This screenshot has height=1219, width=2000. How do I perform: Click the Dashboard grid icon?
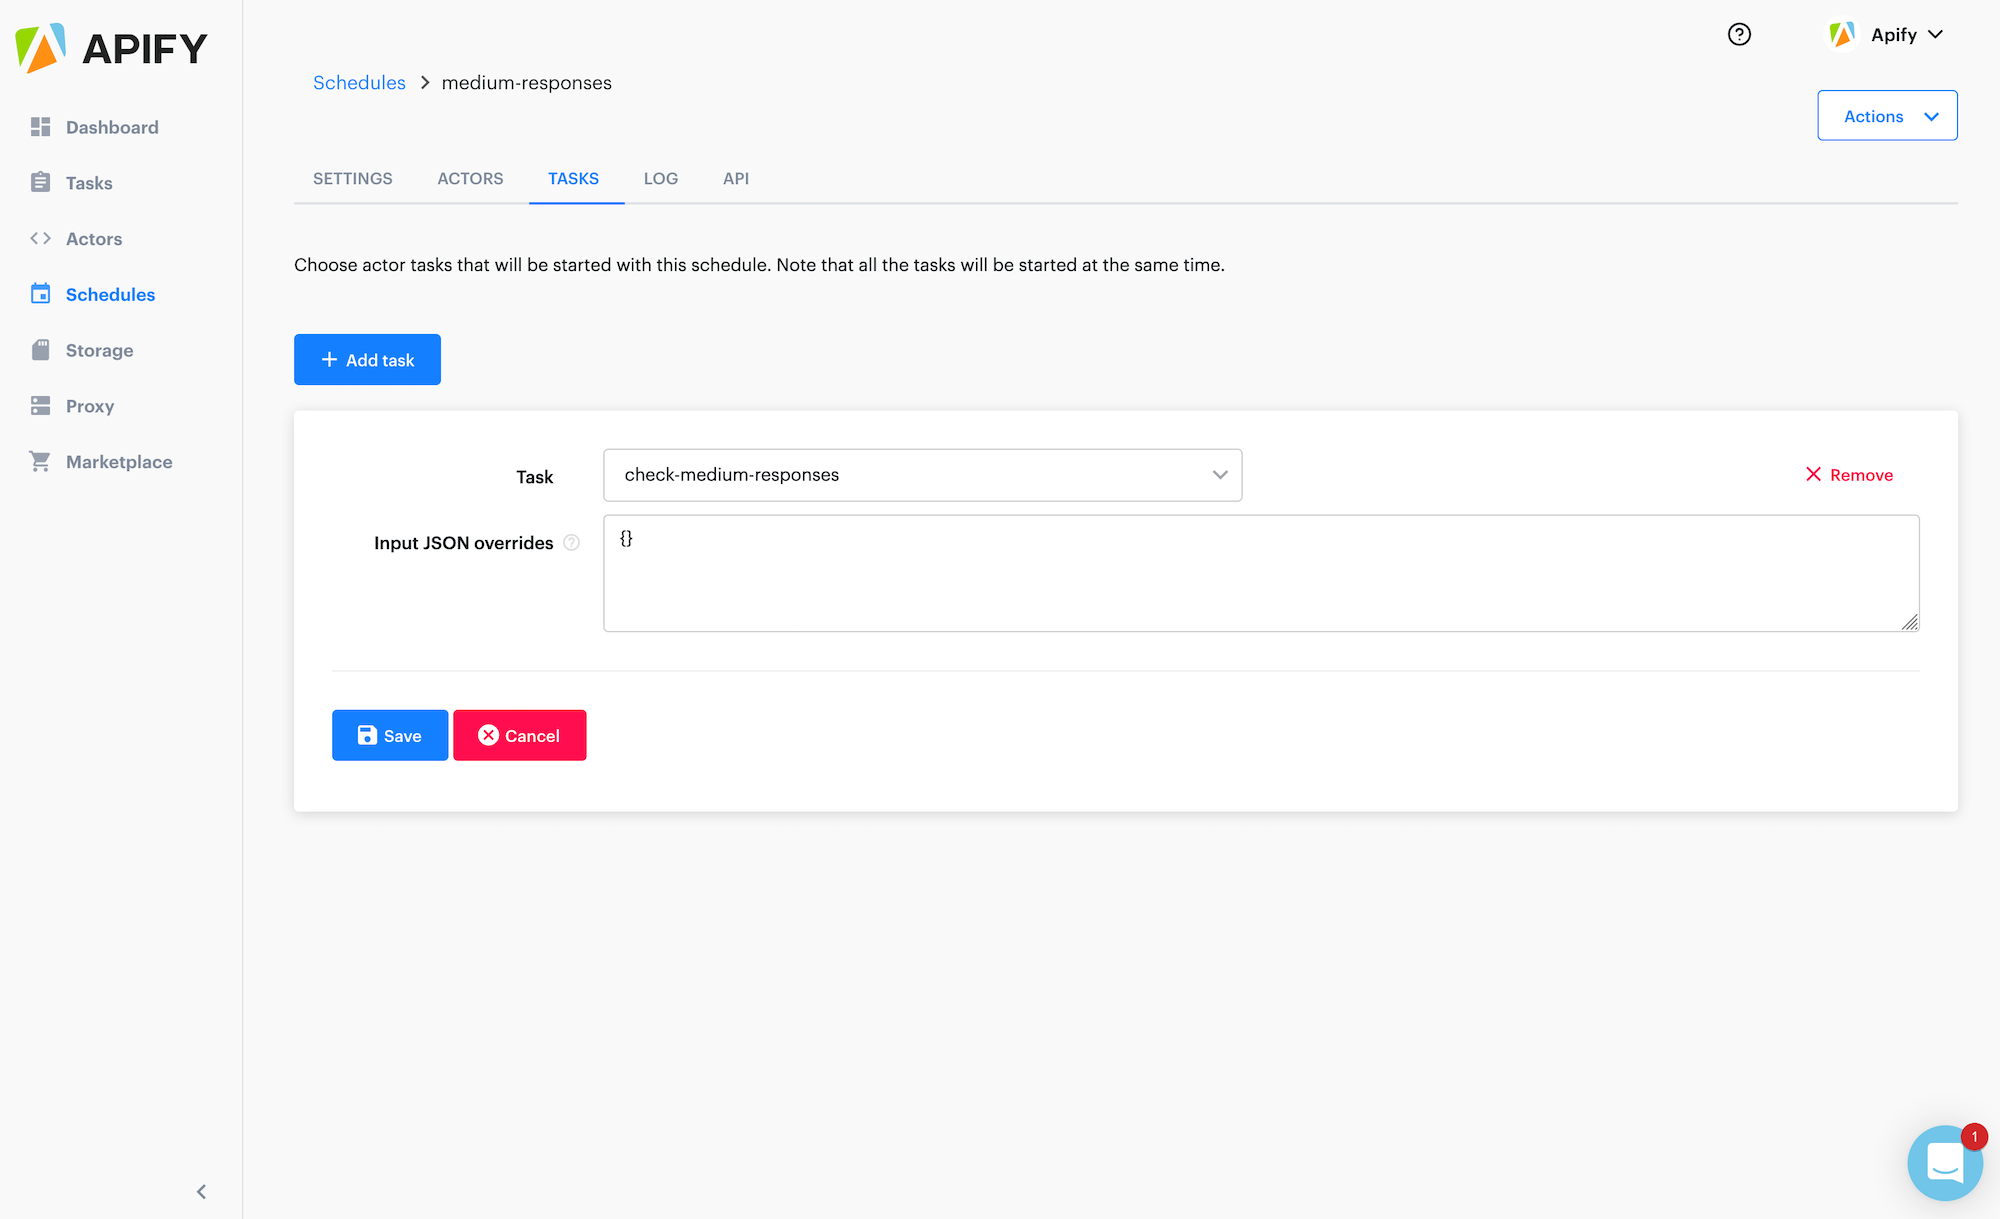point(40,127)
